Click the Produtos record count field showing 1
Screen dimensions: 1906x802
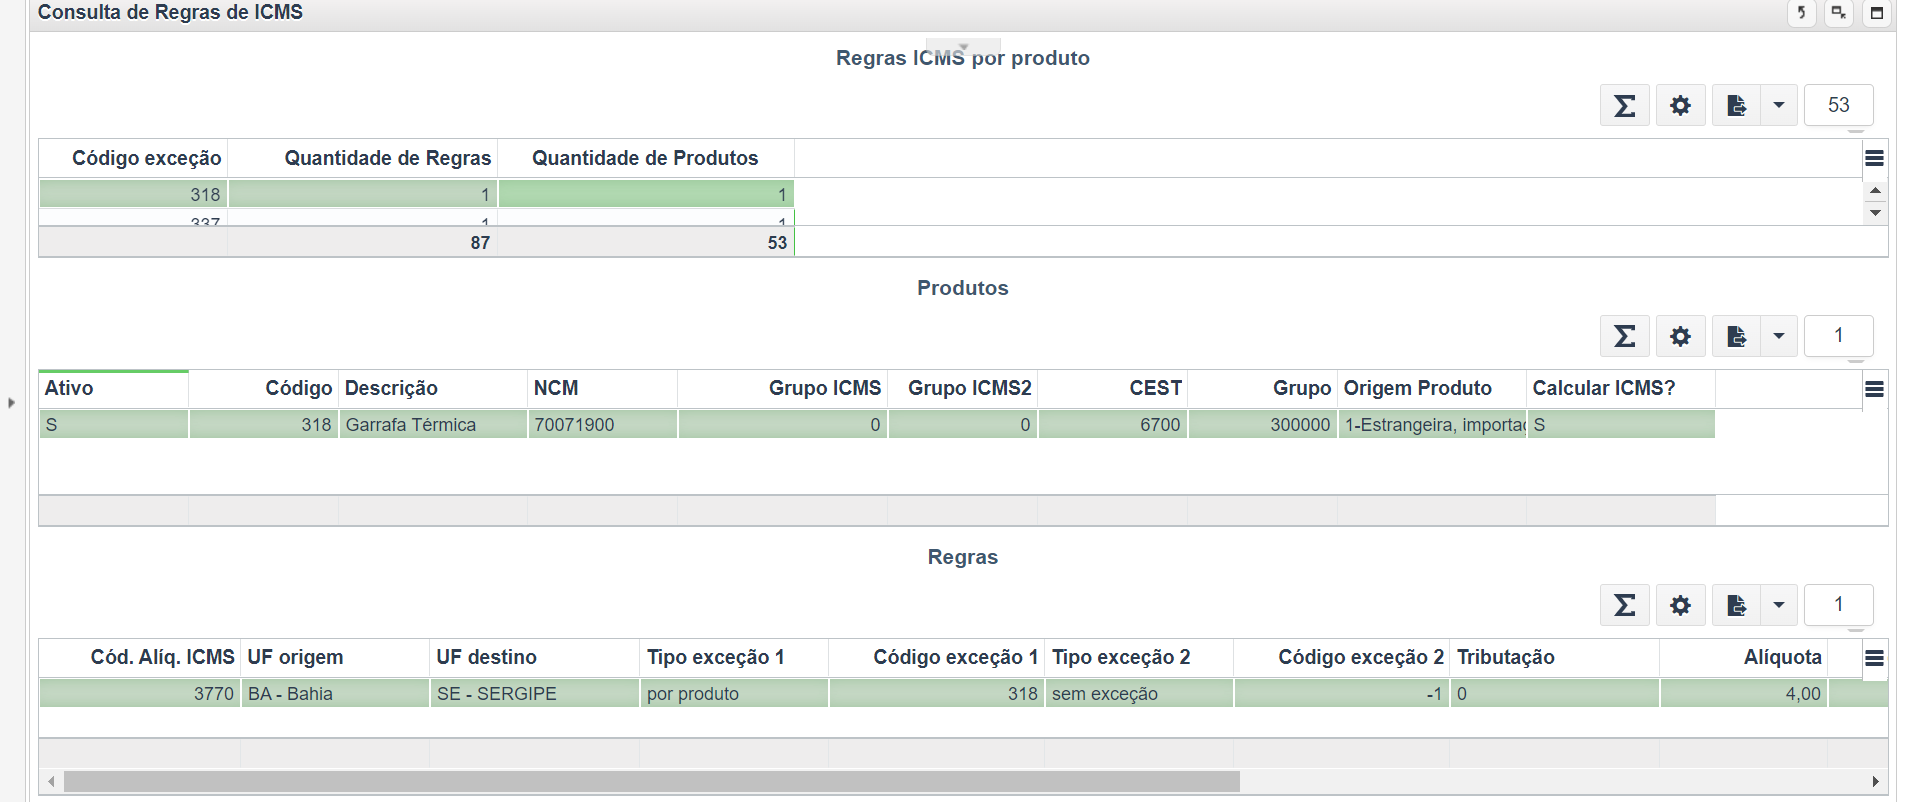[1839, 336]
